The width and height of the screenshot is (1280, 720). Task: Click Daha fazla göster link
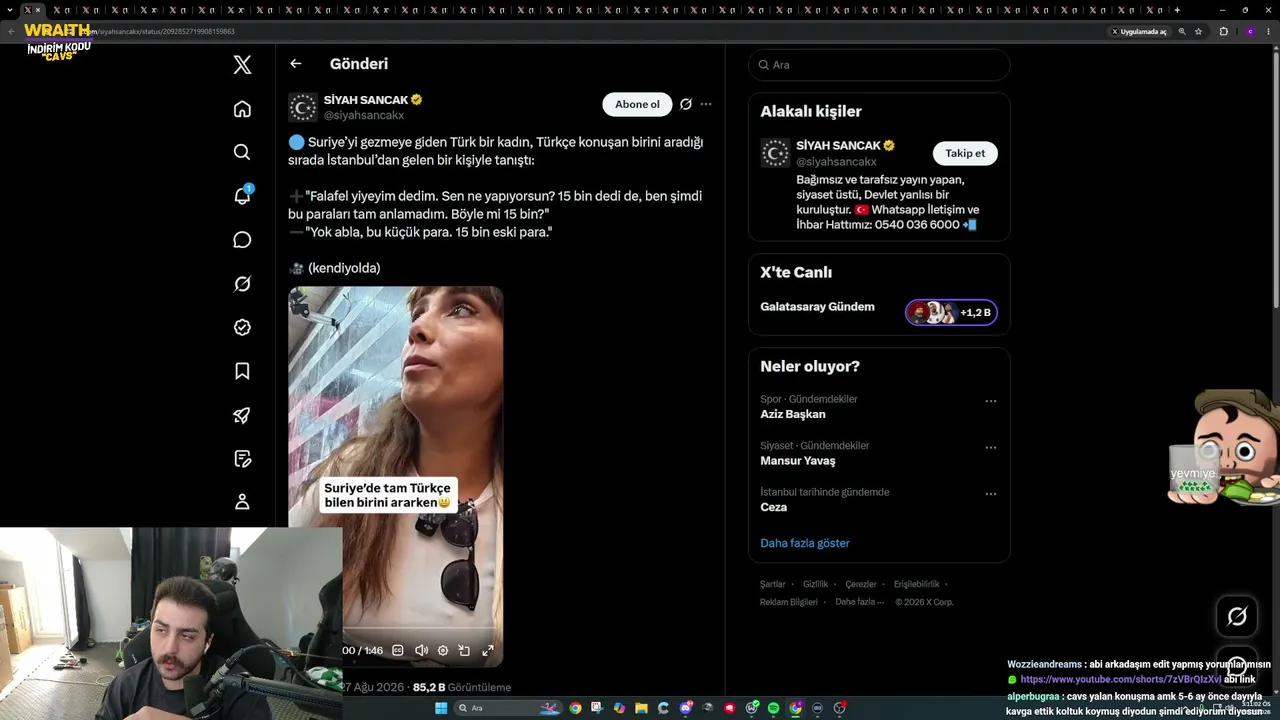click(x=805, y=543)
